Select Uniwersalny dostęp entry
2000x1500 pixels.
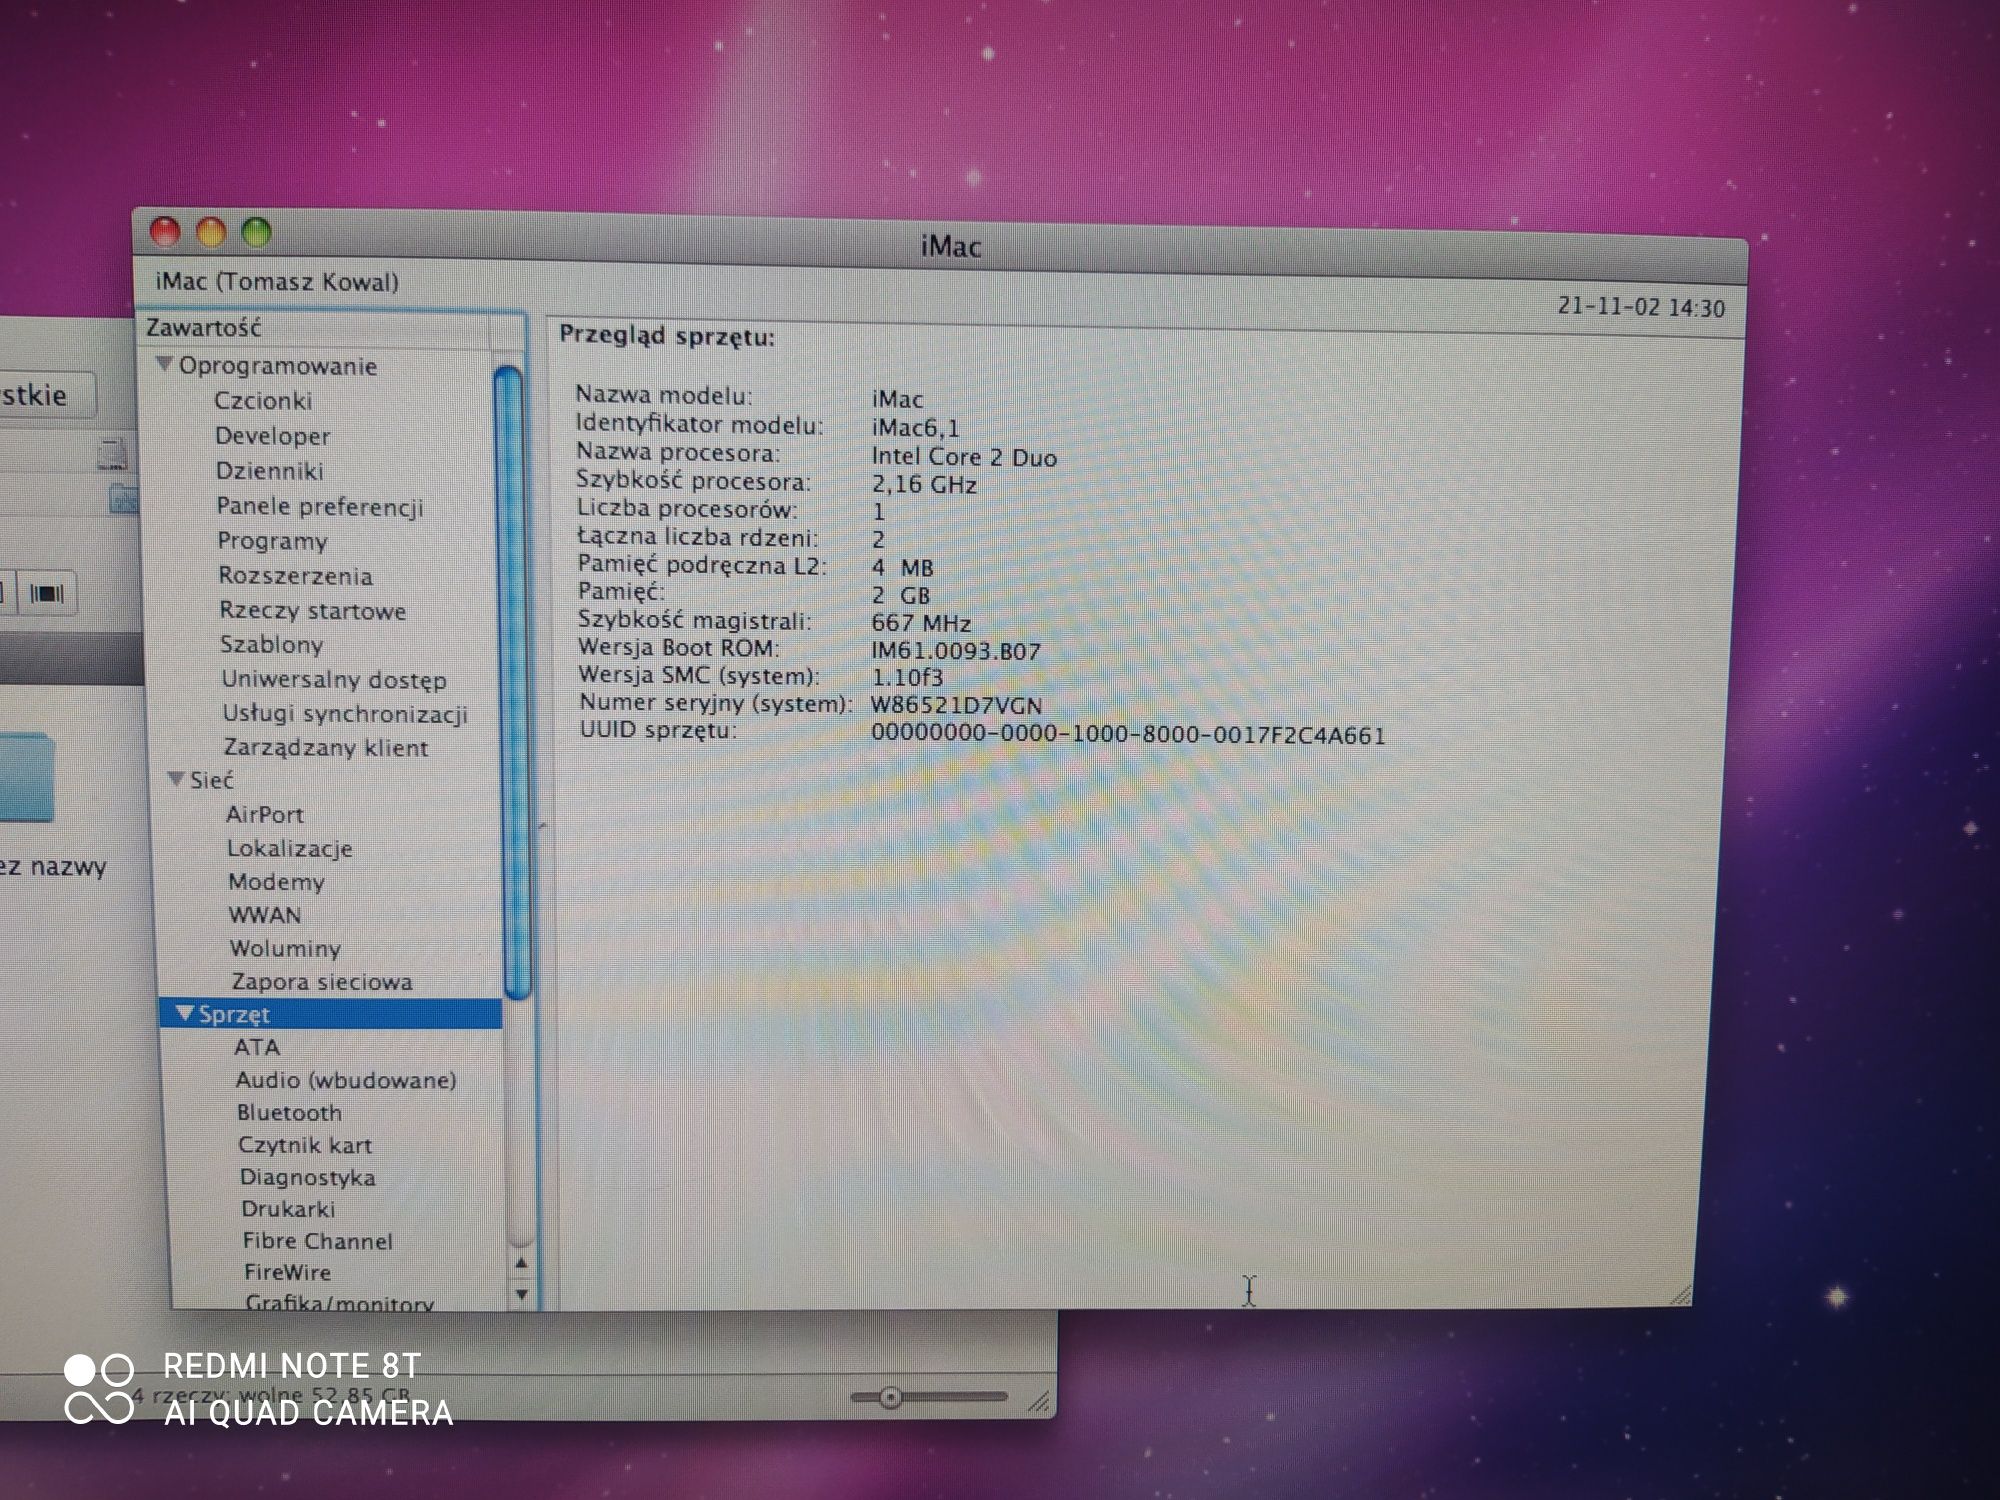pyautogui.click(x=334, y=680)
